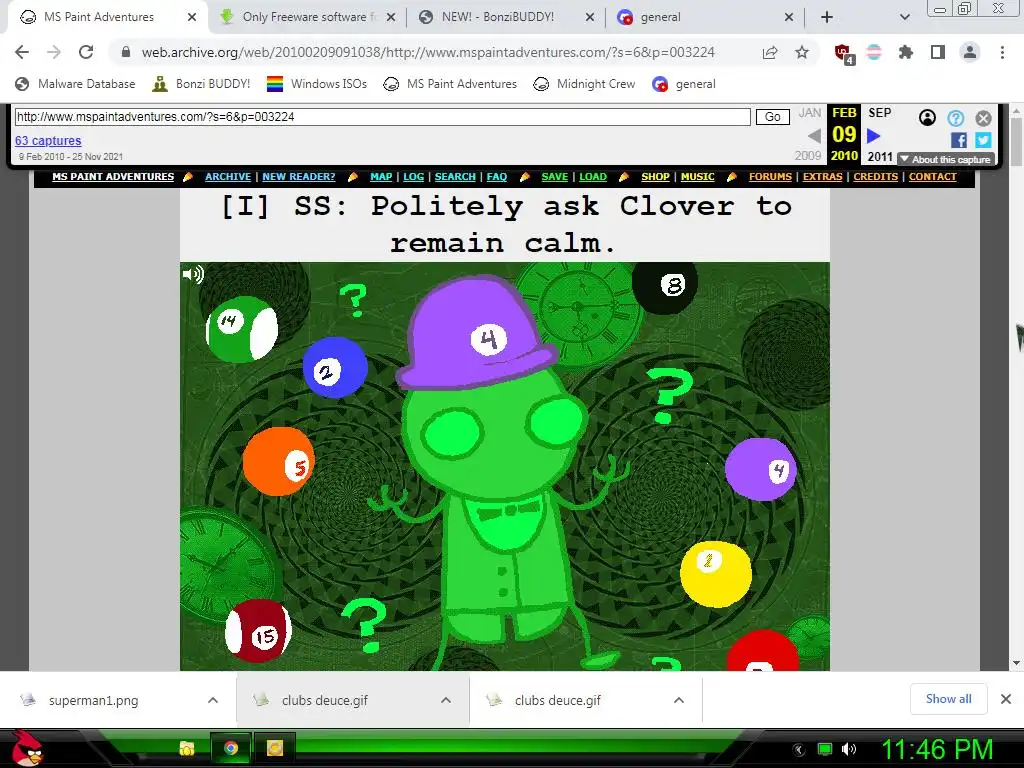Image resolution: width=1024 pixels, height=768 pixels.
Task: Expand the tab search dropdown
Action: click(x=904, y=17)
